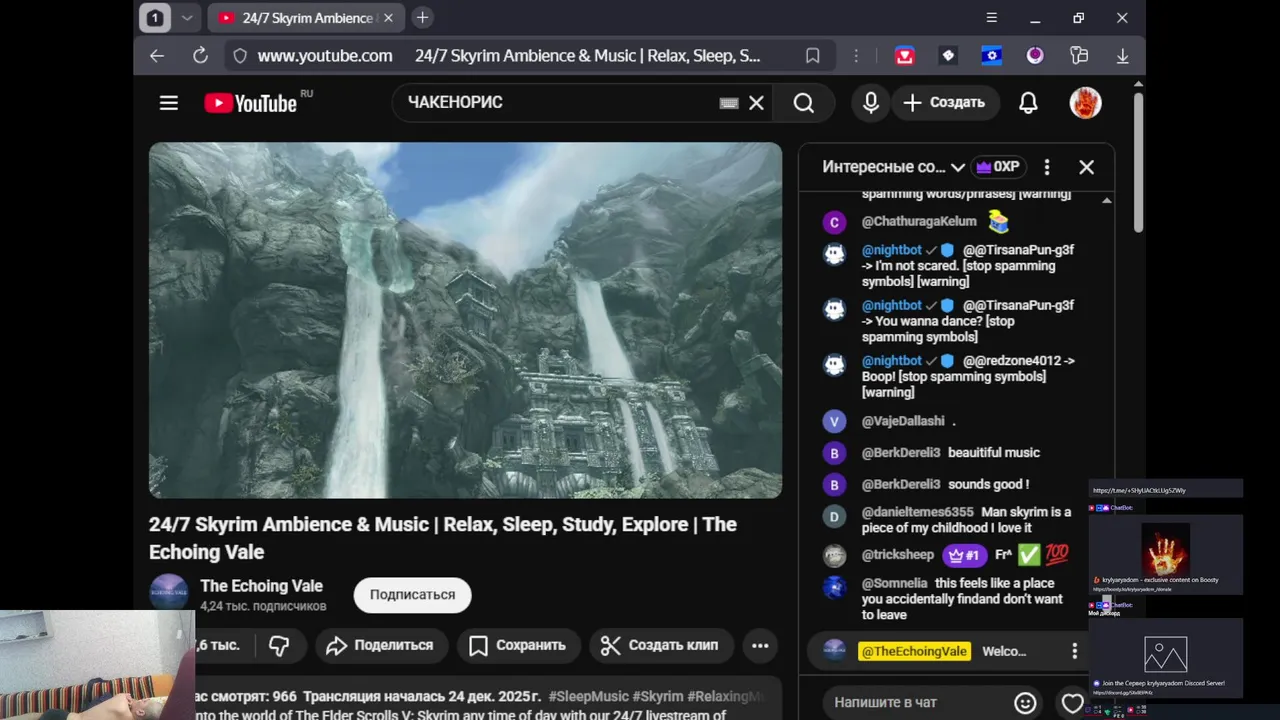Click the Skyrim waterfall video player
The width and height of the screenshot is (1280, 720).
click(x=465, y=320)
